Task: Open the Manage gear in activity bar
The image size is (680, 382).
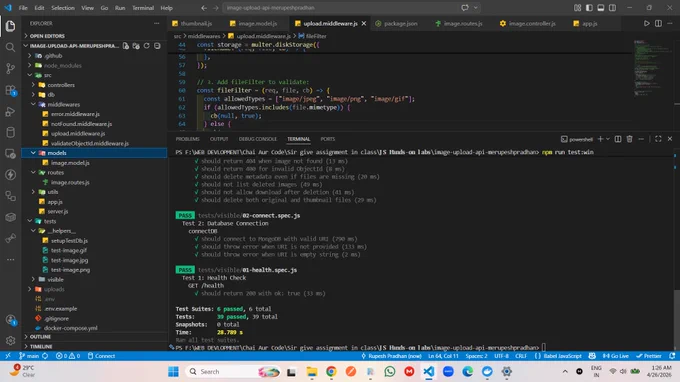Action: (10, 340)
